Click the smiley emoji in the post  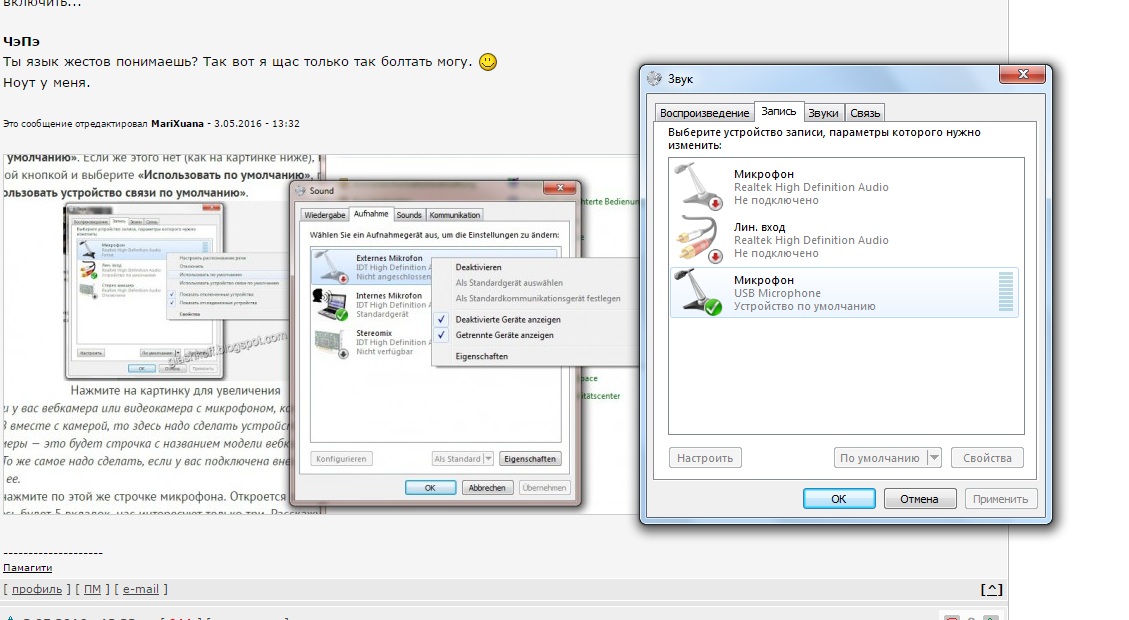pyautogui.click(x=488, y=62)
